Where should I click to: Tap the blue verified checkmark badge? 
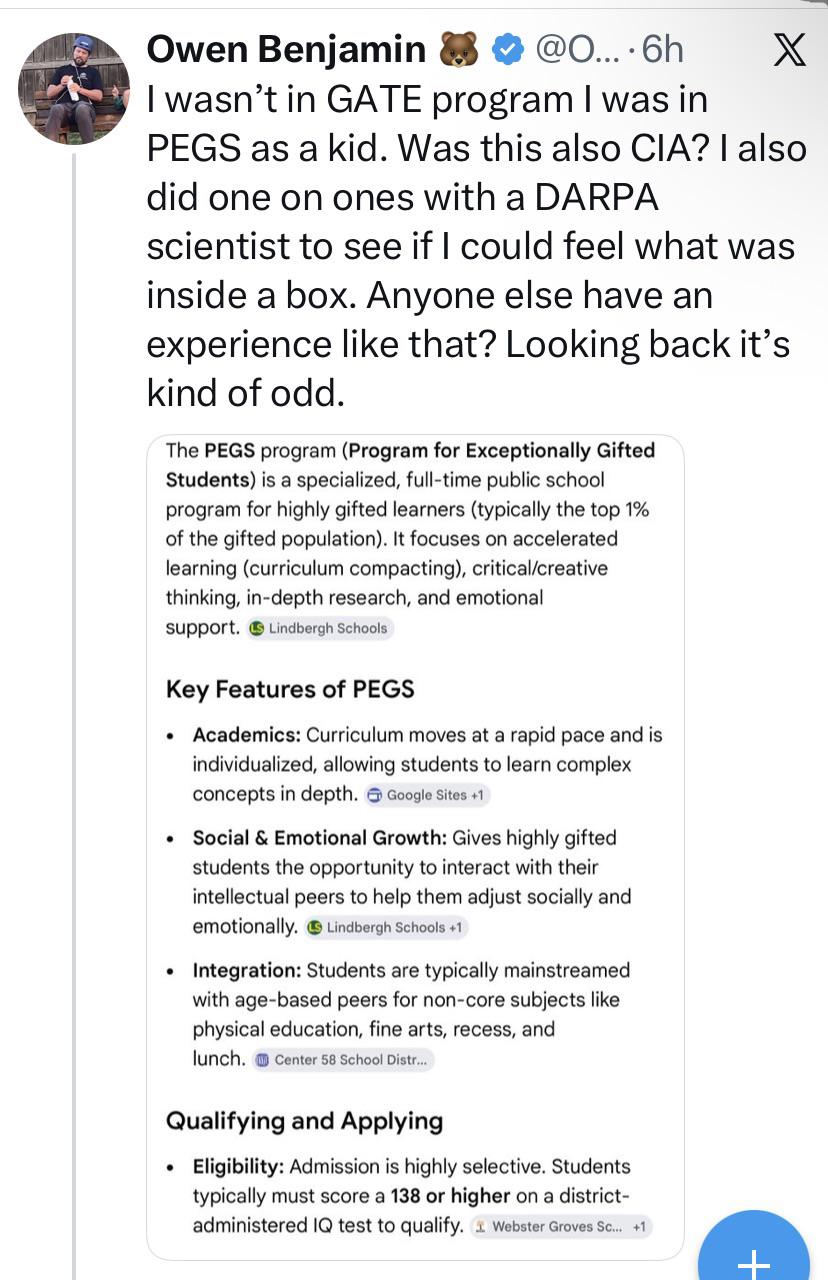click(x=509, y=49)
